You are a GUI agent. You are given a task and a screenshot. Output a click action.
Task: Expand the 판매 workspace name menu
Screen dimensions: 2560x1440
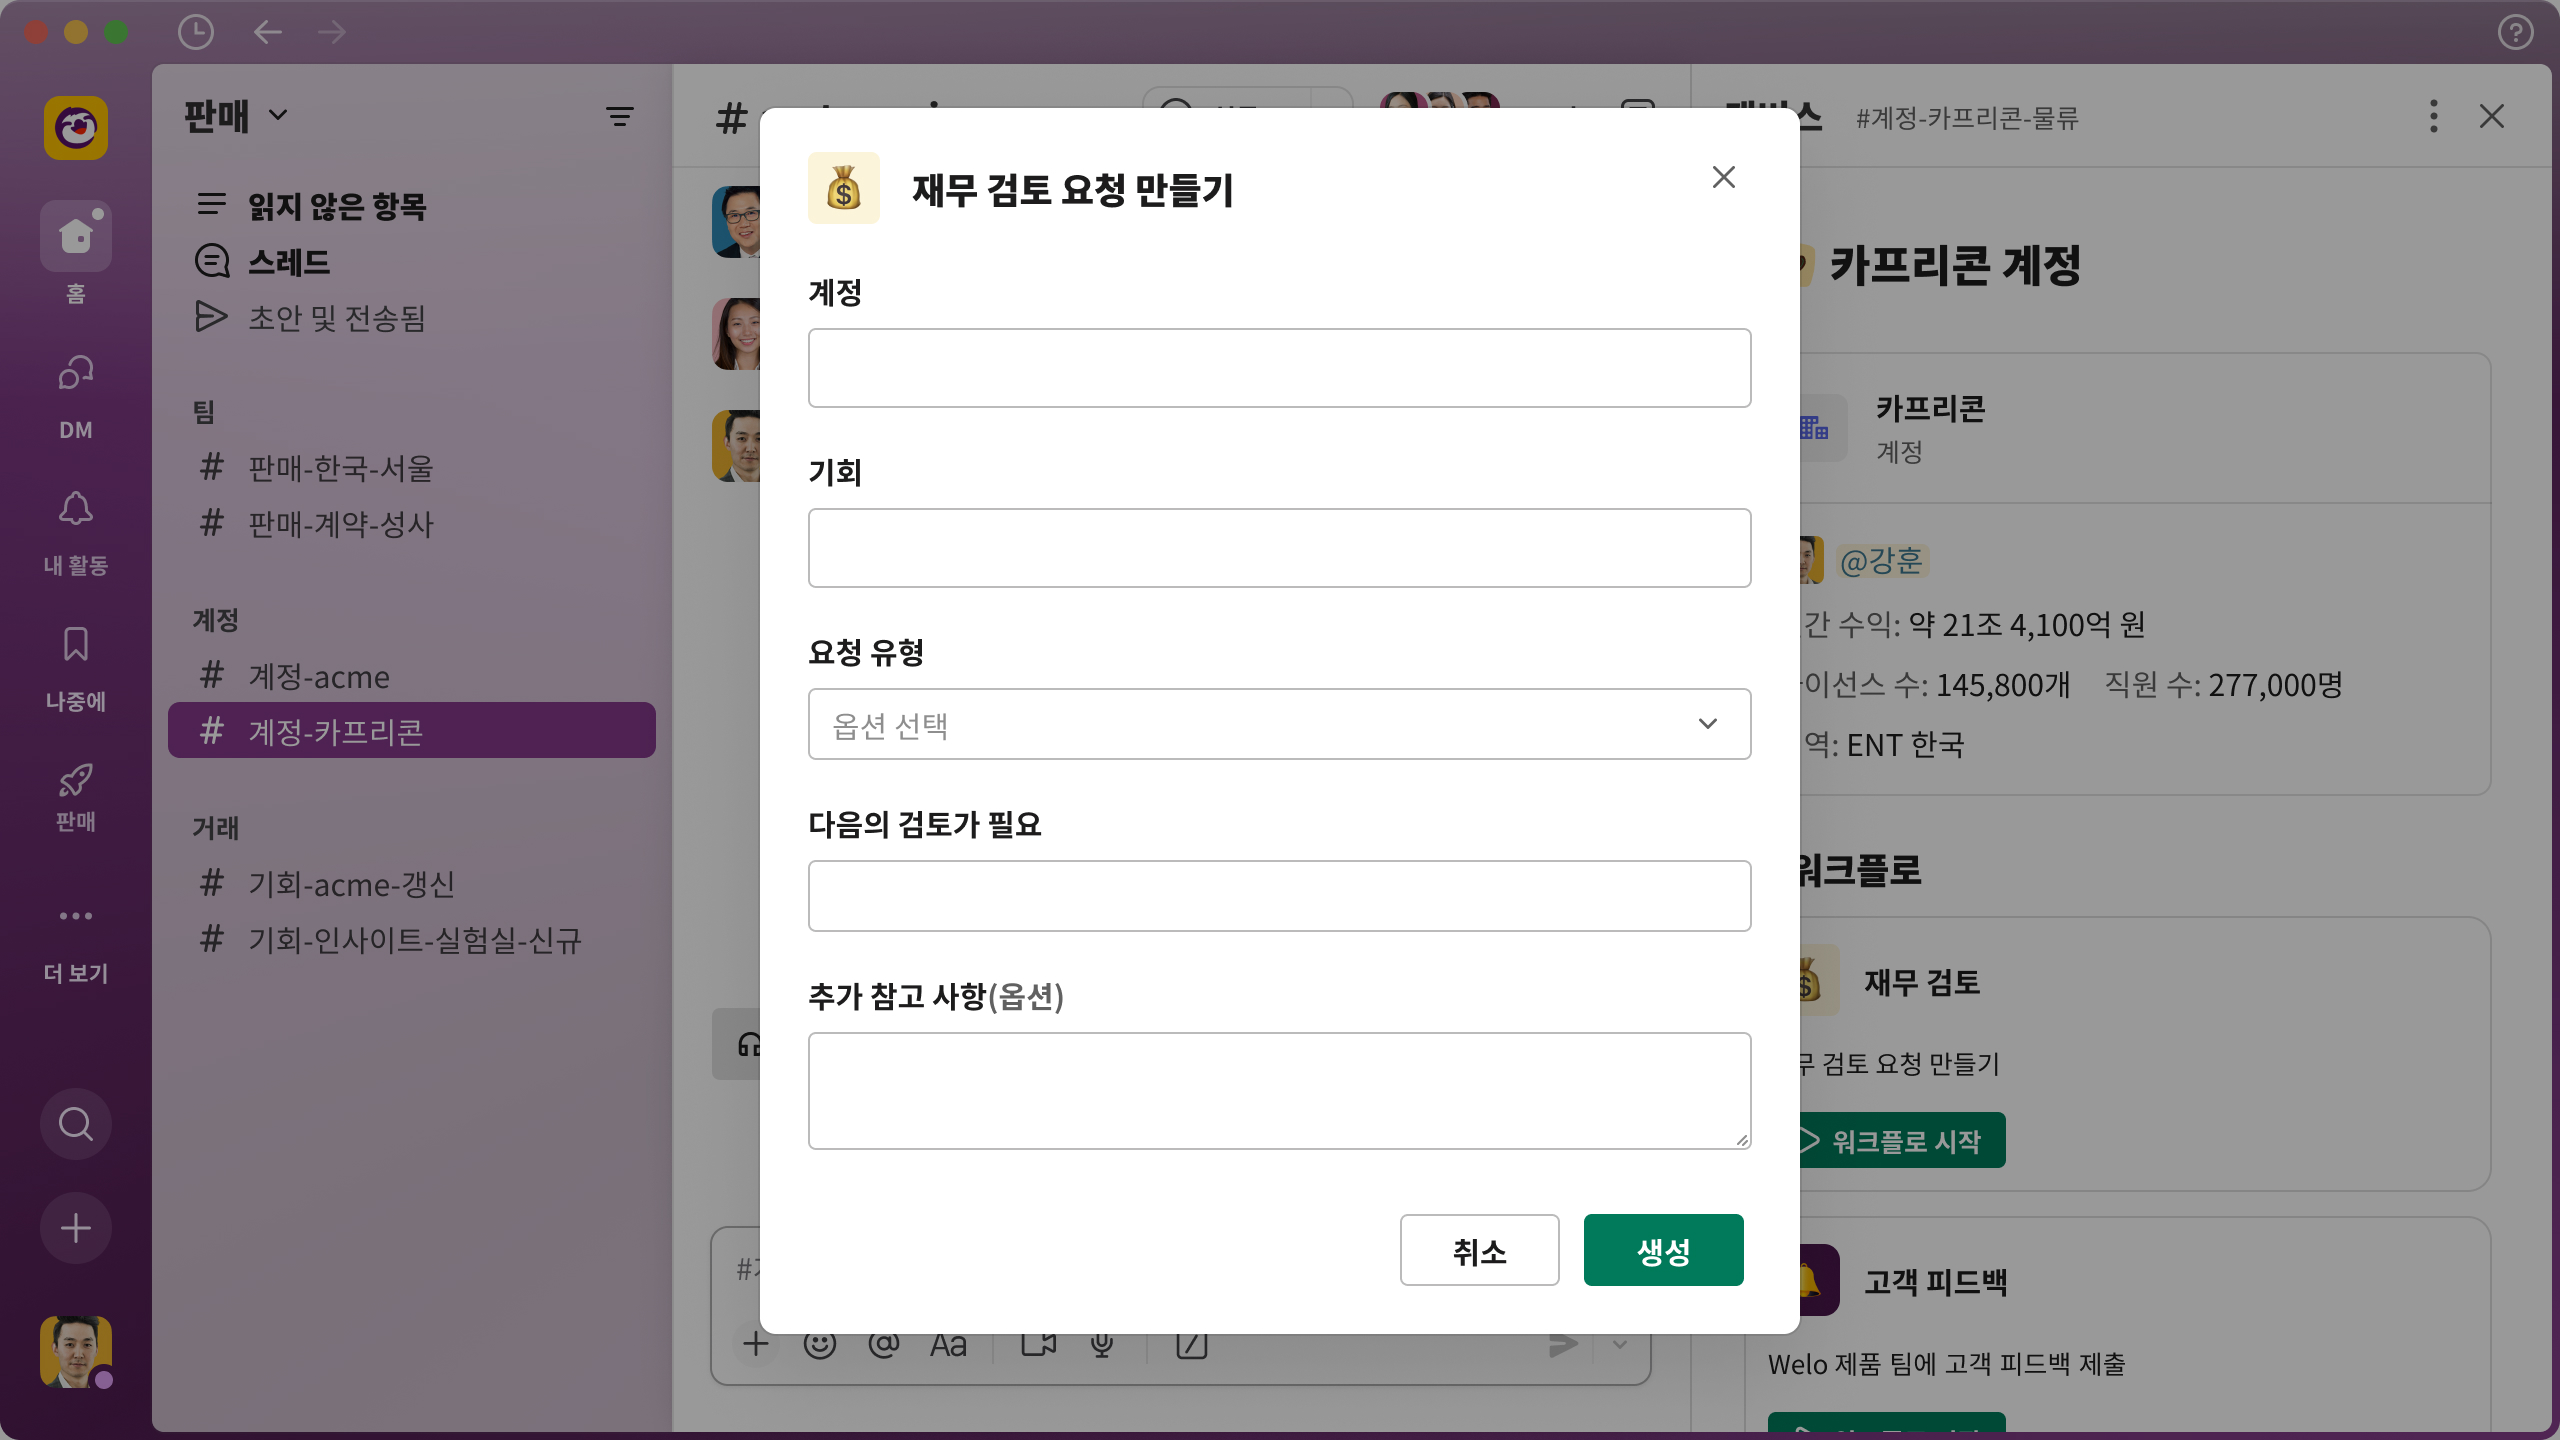pos(236,116)
